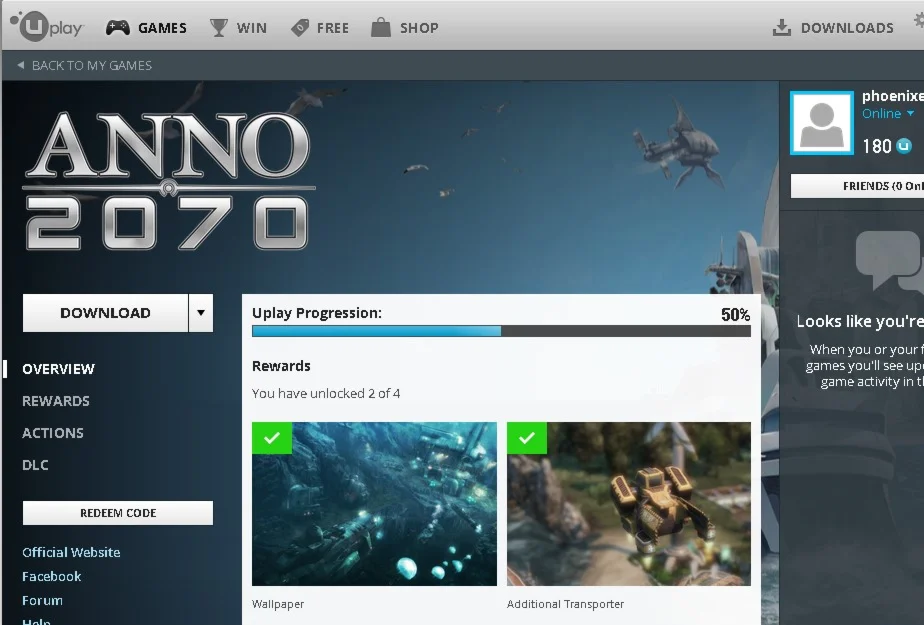Screen dimensions: 924x625
Task: Click the 180 Uplay units balance
Action: click(x=877, y=146)
